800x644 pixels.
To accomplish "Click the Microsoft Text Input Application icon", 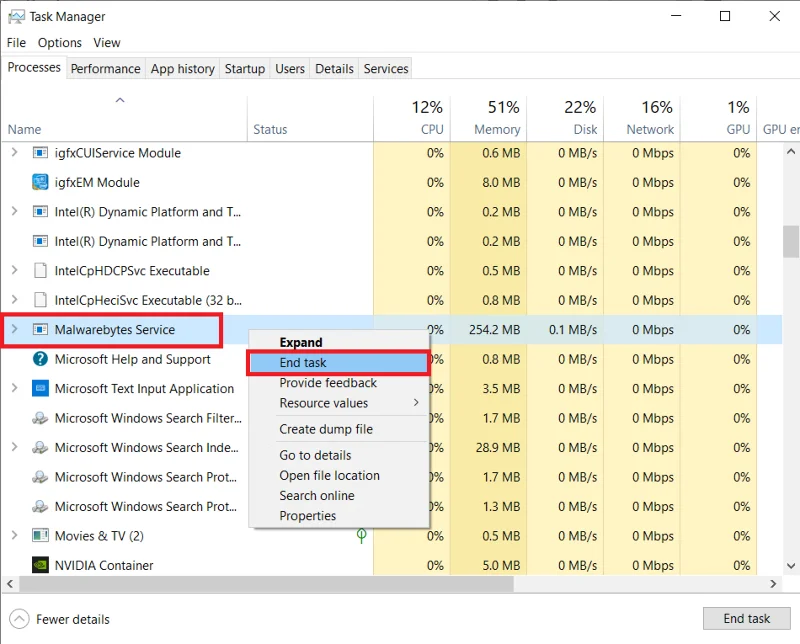I will [40, 388].
